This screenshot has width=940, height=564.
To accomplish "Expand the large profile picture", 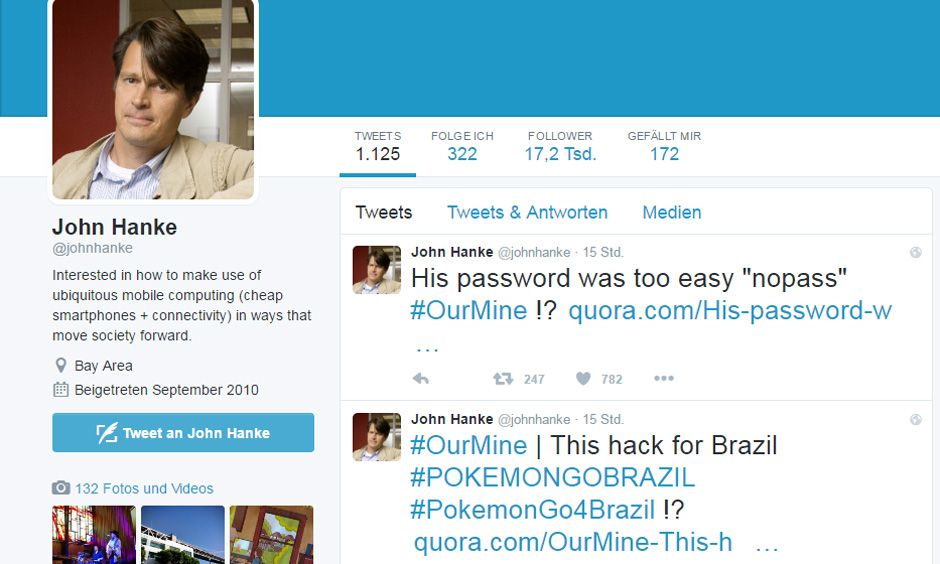I will click(153, 99).
